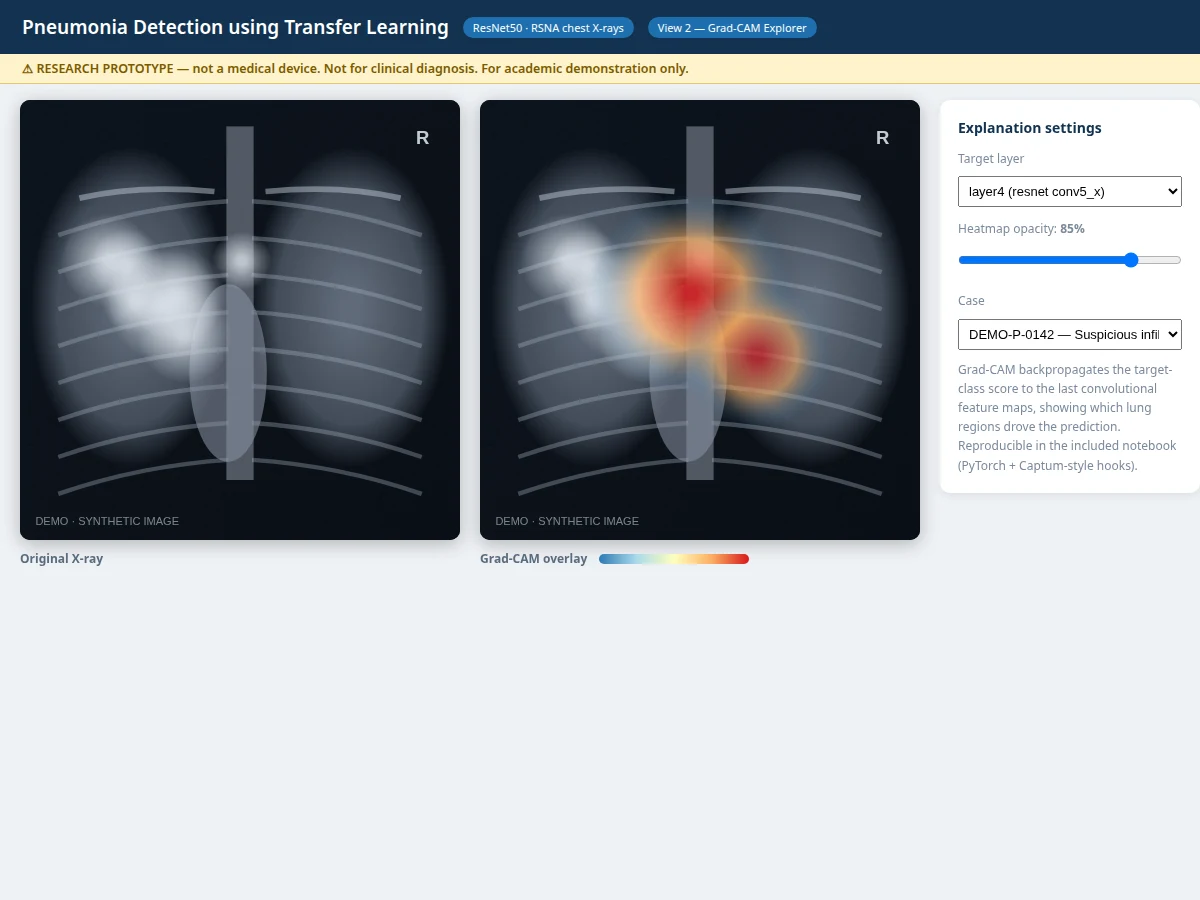Image resolution: width=1200 pixels, height=900 pixels.
Task: Click the ResNet50 RSNA chest X-rays badge
Action: click(x=548, y=28)
